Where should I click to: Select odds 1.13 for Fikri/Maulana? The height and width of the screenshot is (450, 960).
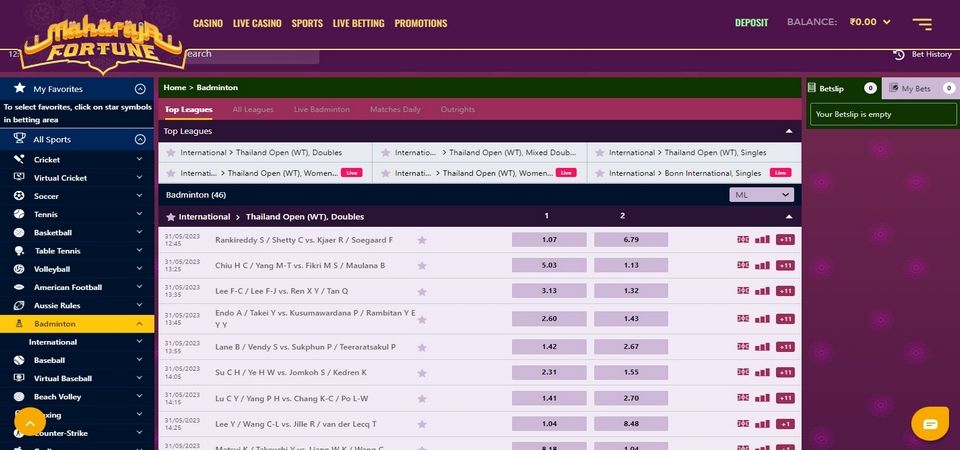pos(631,265)
